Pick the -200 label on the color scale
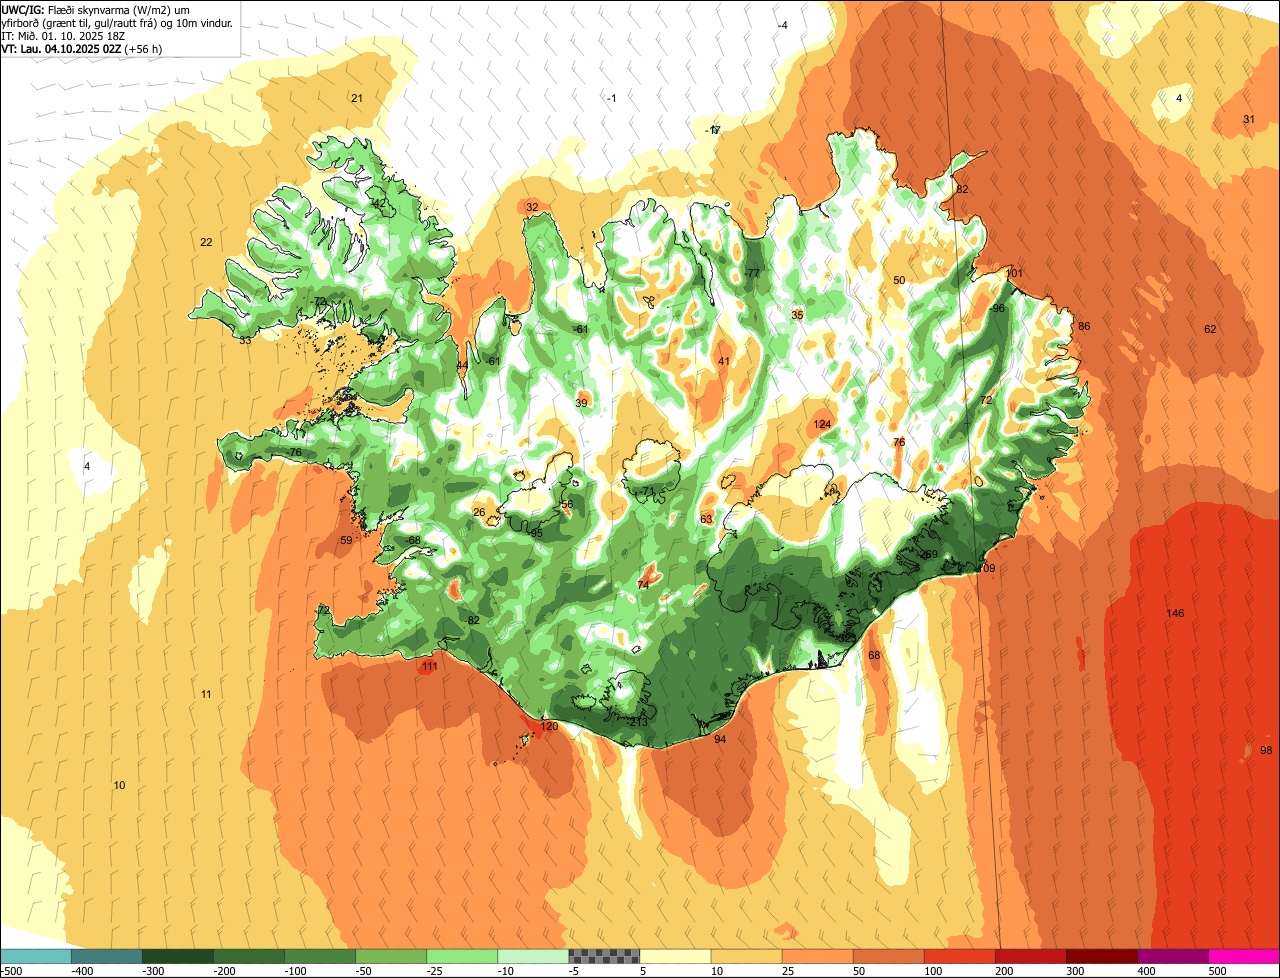Screen dimensions: 1280x978 [x=226, y=970]
